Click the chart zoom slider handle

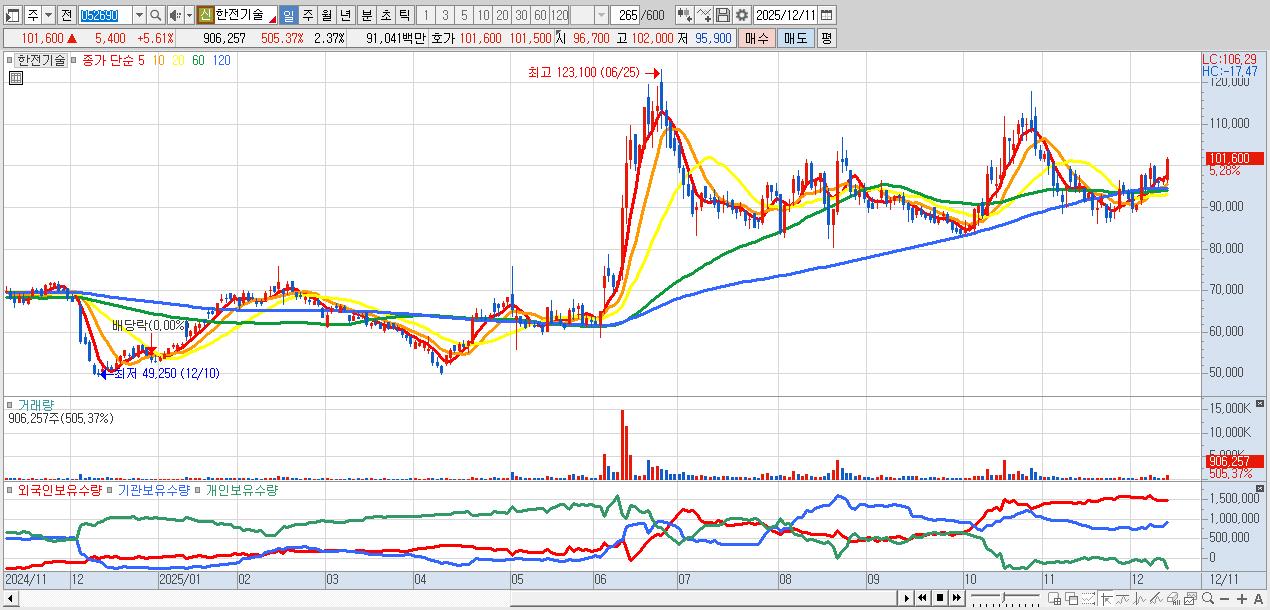1003,597
